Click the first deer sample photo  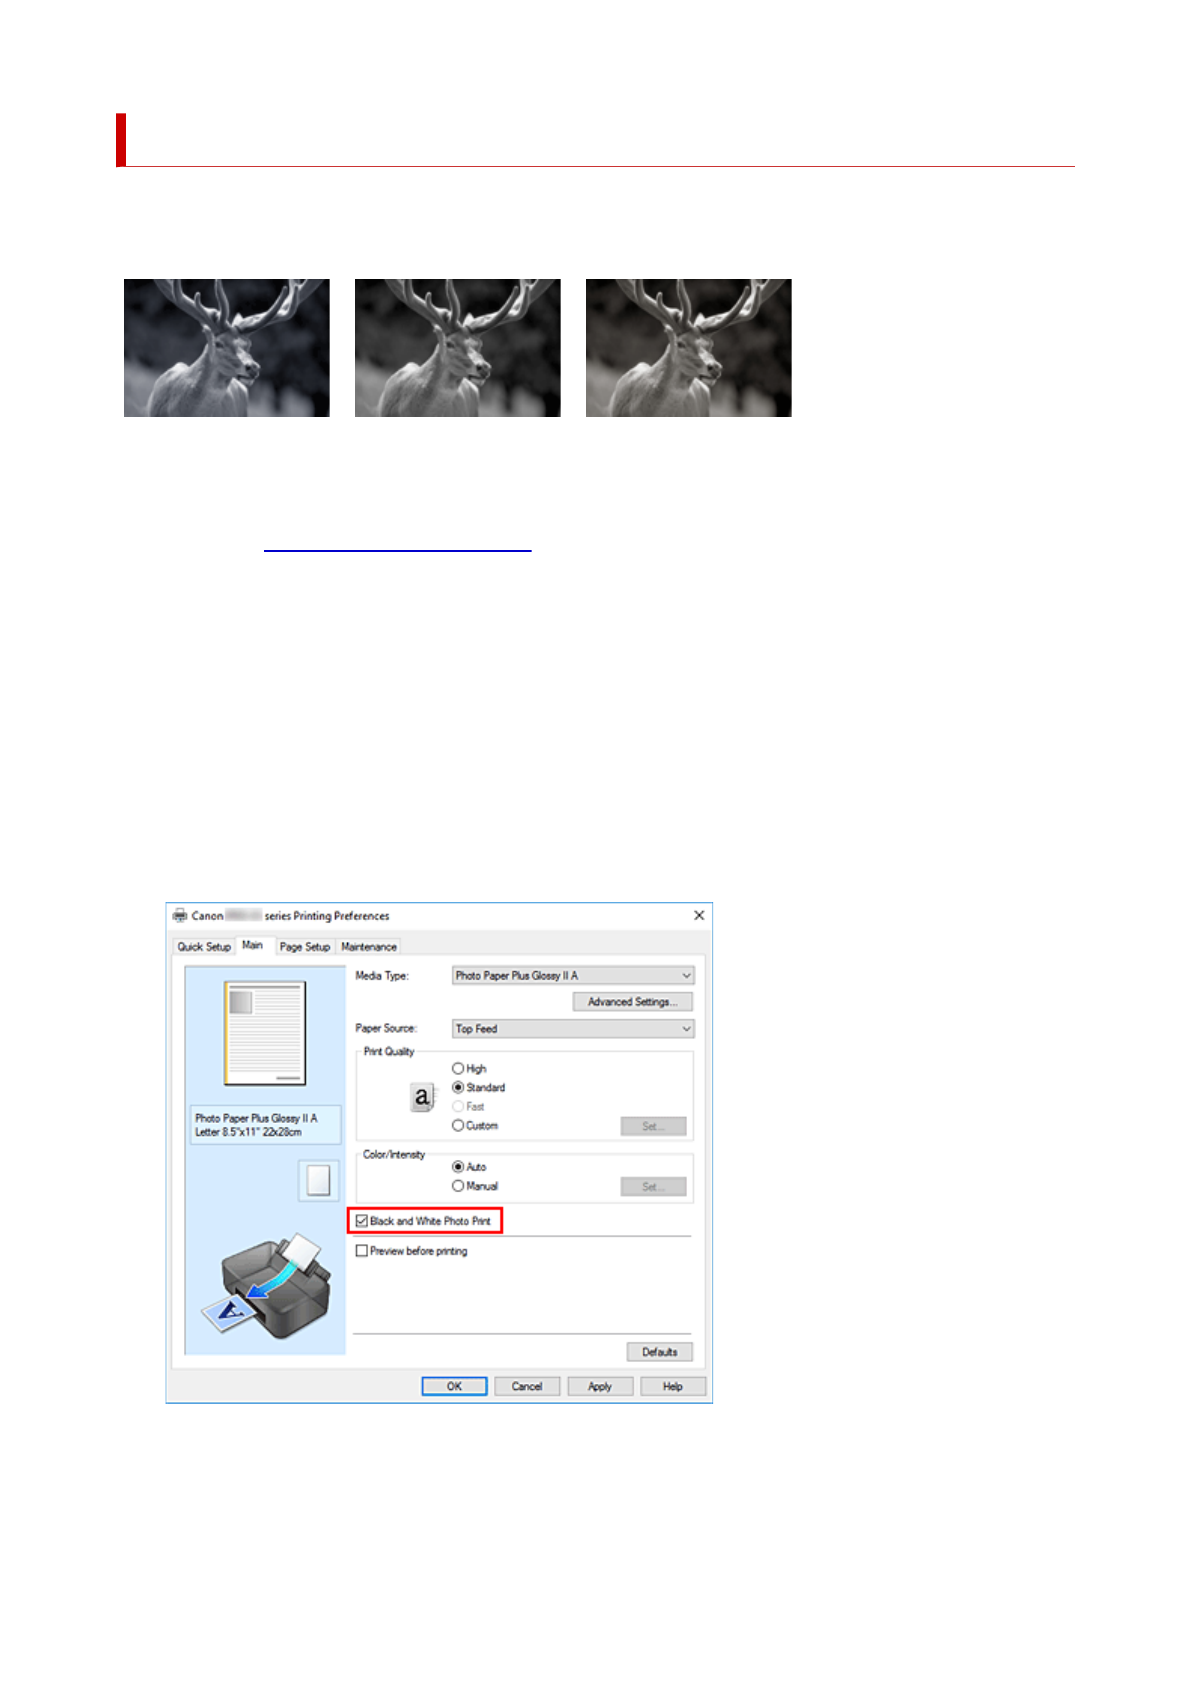227,348
